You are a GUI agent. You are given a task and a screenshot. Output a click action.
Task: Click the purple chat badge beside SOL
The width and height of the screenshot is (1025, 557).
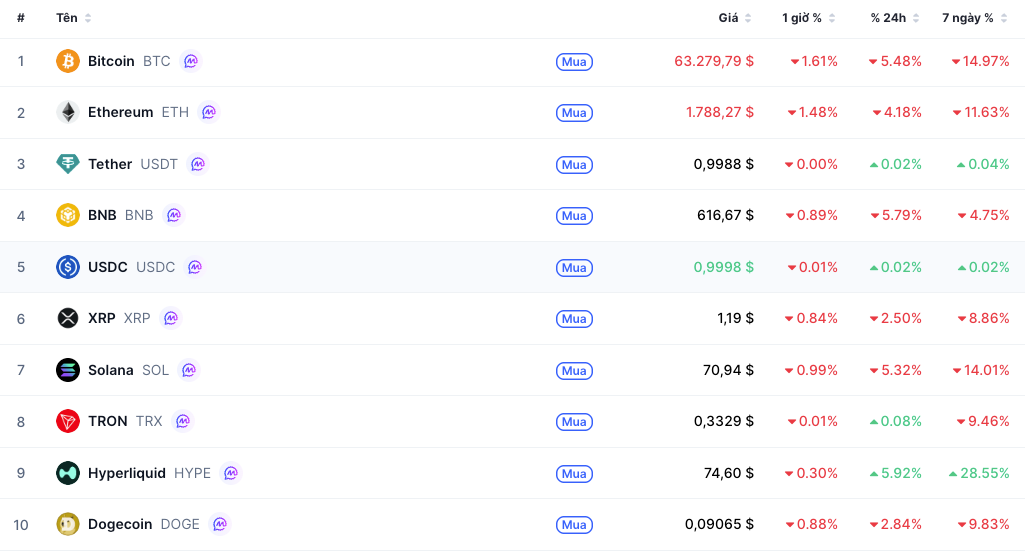click(x=189, y=370)
